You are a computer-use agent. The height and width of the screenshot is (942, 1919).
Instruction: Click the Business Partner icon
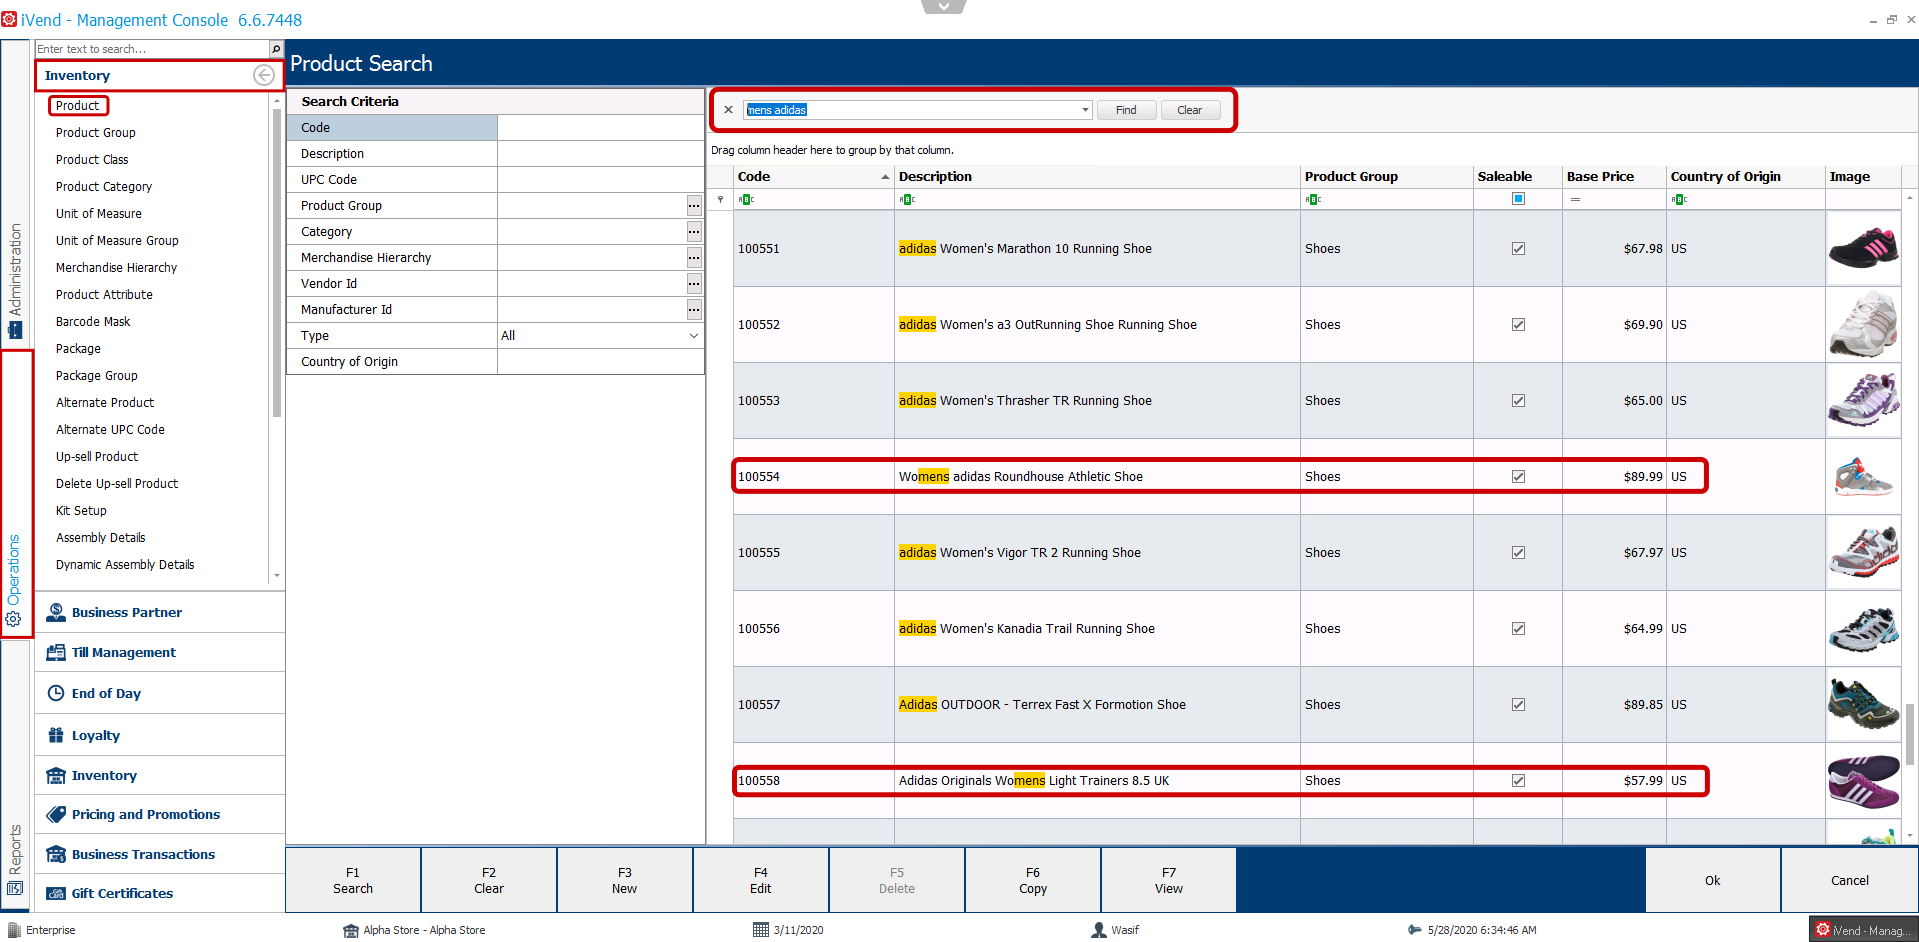point(56,612)
